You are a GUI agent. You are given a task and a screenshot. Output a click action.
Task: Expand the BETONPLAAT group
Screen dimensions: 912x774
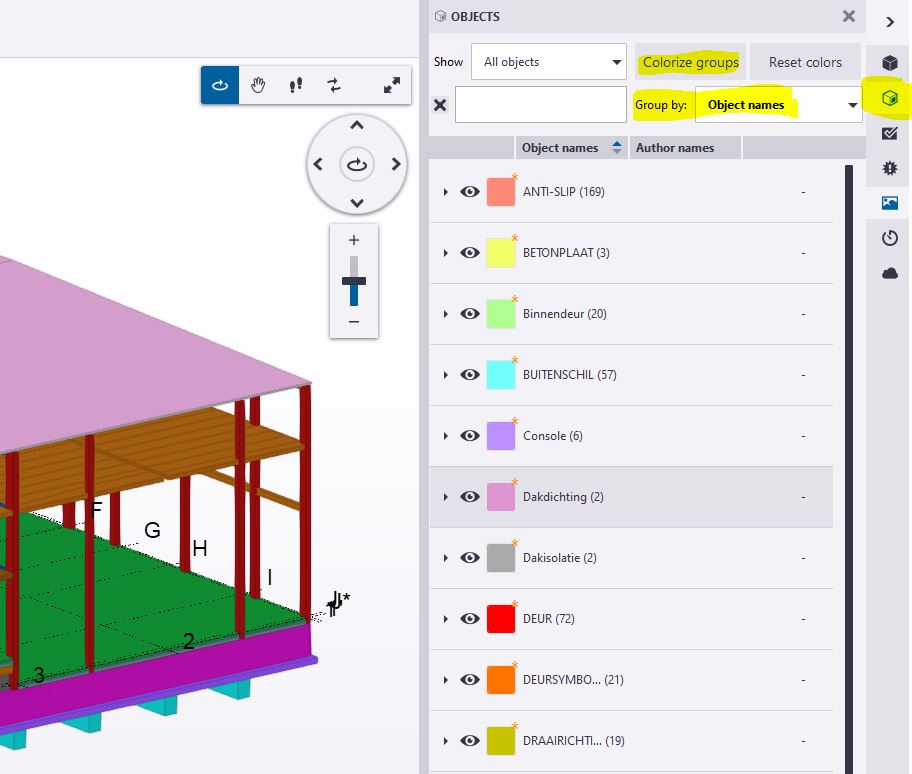(446, 253)
